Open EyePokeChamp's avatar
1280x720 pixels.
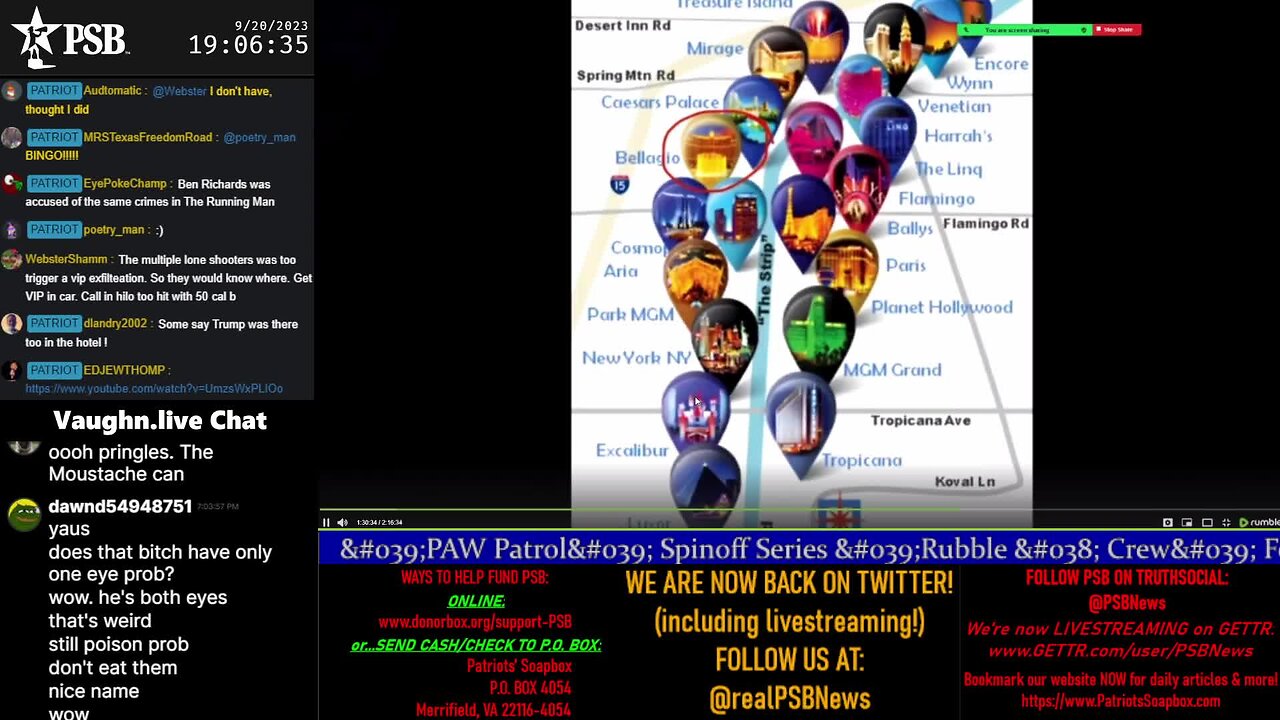tap(11, 184)
